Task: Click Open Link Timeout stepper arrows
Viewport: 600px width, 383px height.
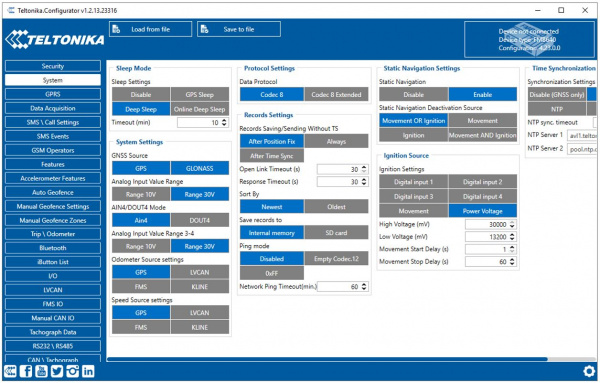Action: pyautogui.click(x=364, y=169)
